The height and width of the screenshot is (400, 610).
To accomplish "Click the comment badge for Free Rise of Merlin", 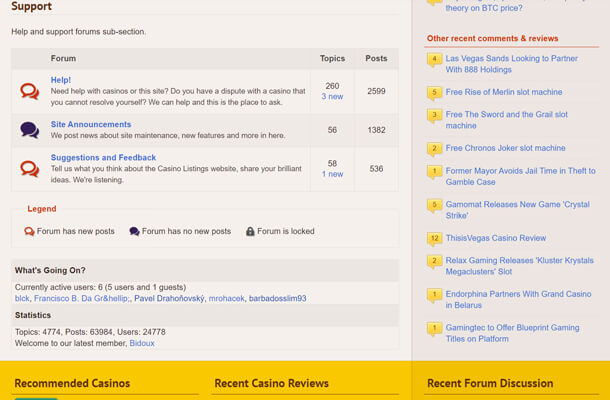I will coord(435,93).
